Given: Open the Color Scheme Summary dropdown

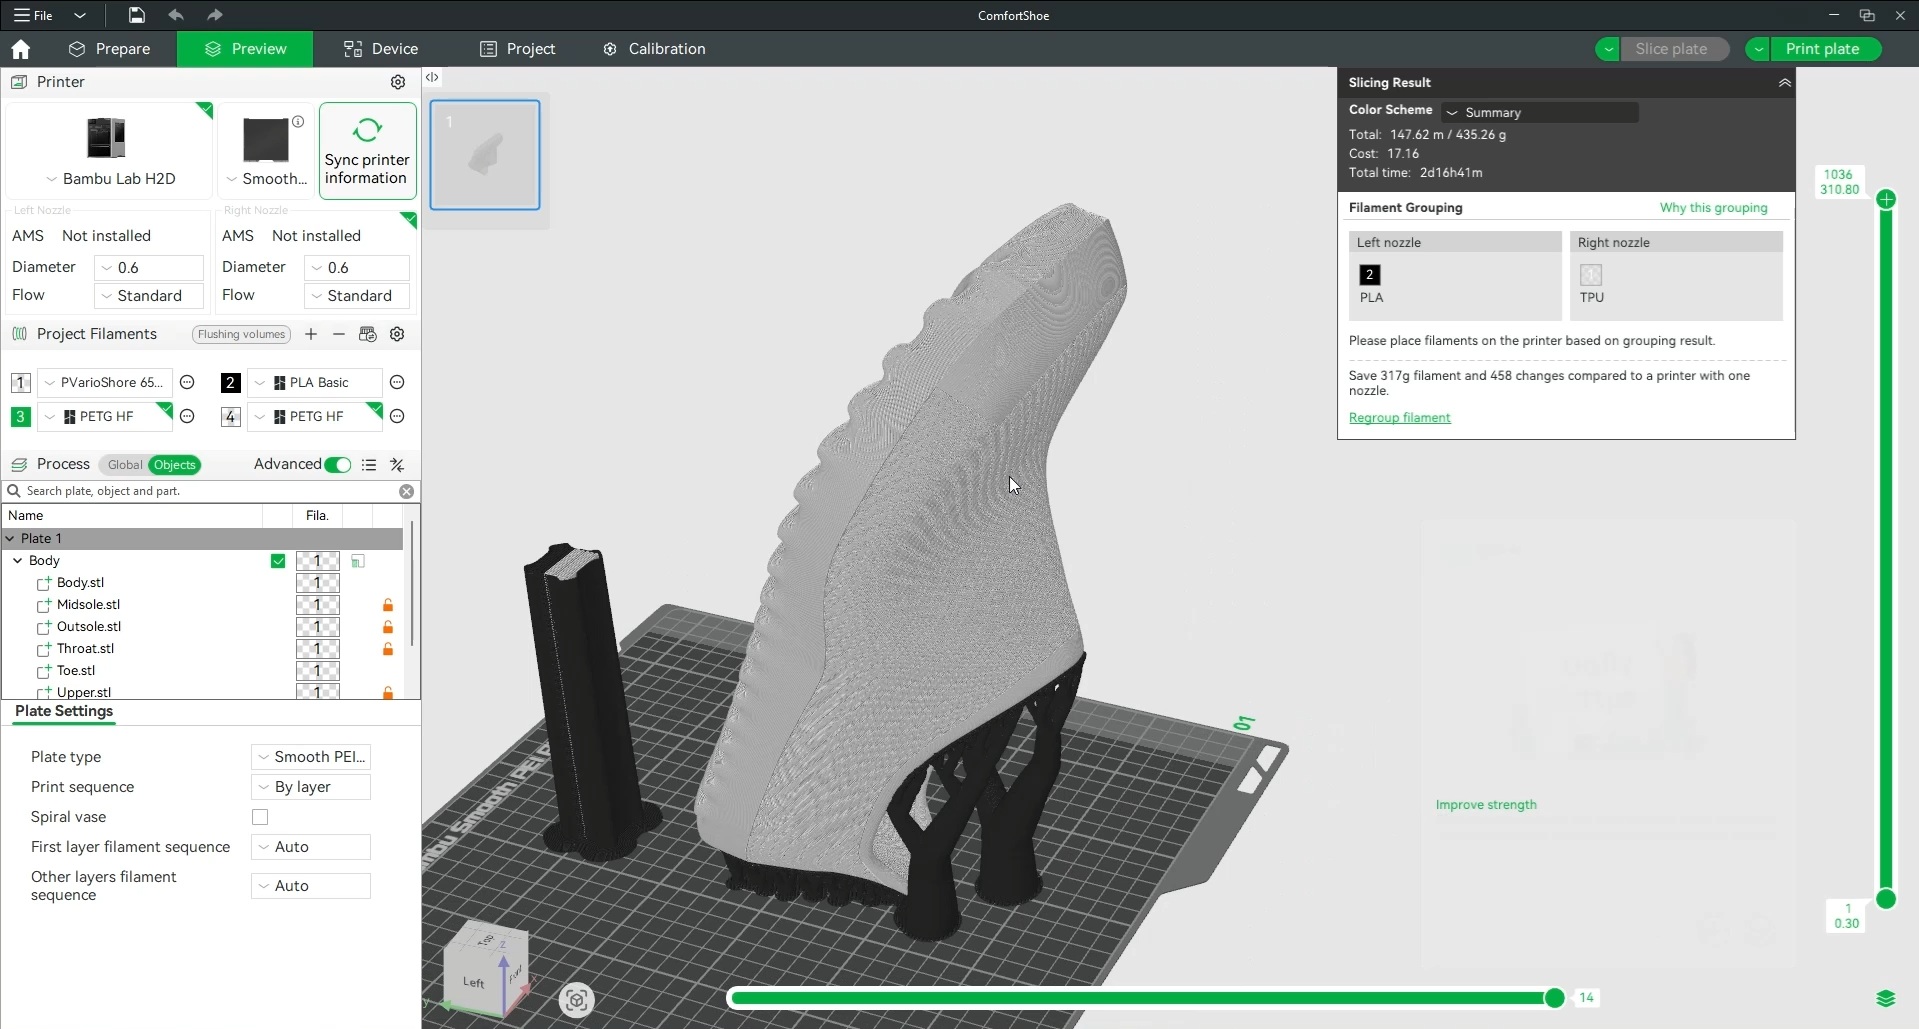Looking at the screenshot, I should tap(1540, 112).
